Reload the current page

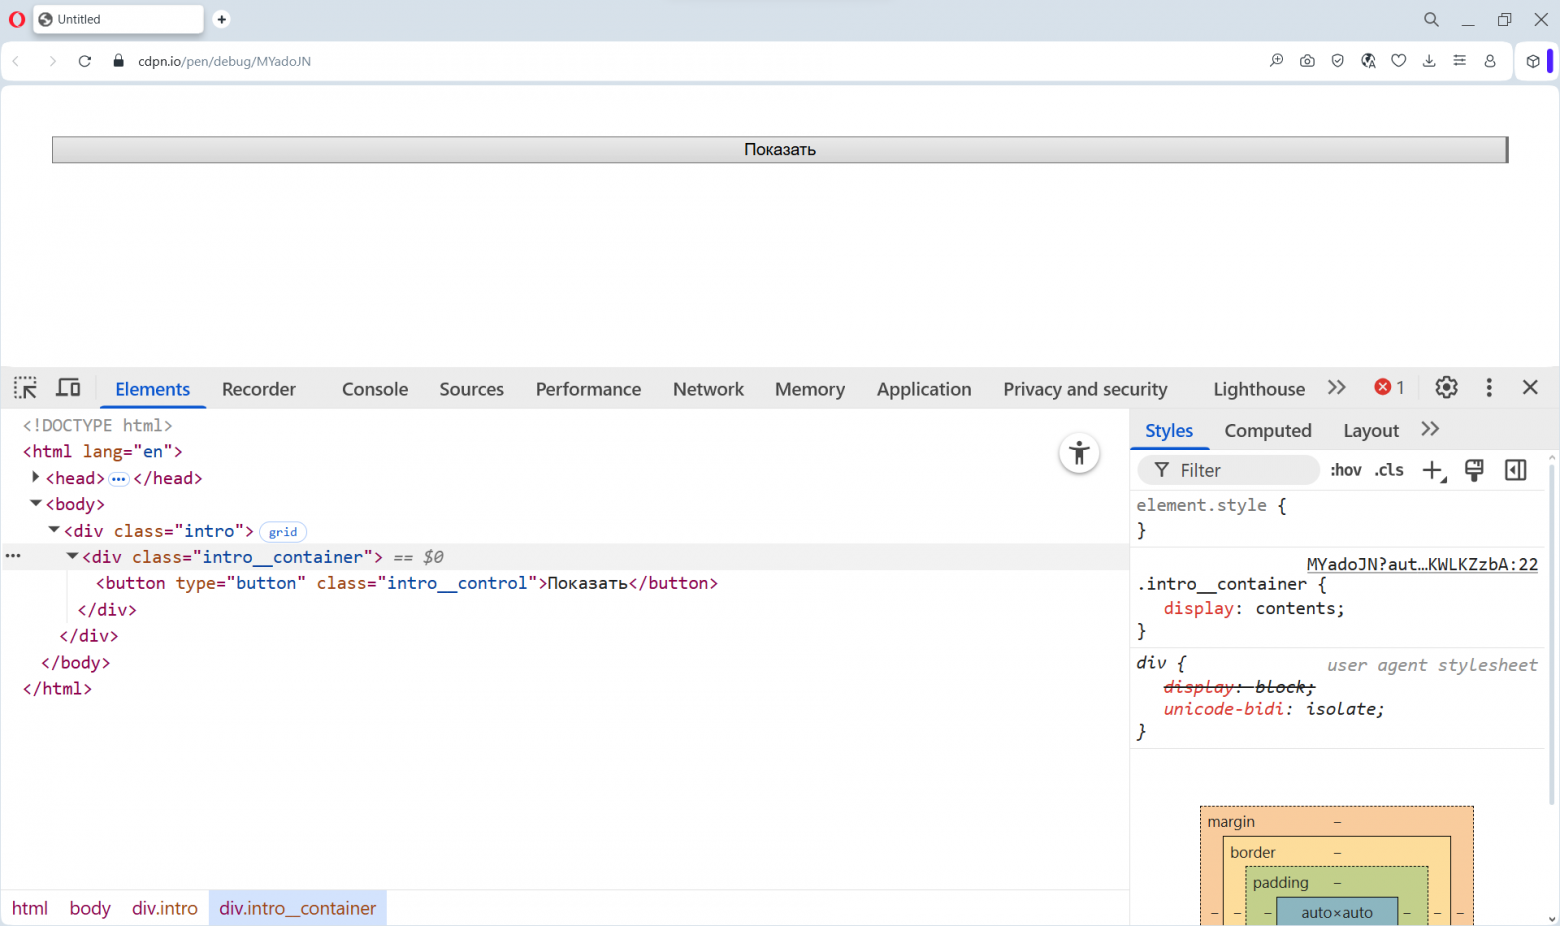pyautogui.click(x=85, y=61)
